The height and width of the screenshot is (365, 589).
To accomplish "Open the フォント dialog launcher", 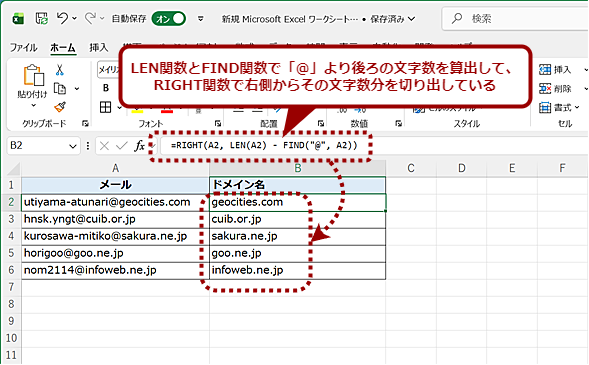I will coord(218,123).
